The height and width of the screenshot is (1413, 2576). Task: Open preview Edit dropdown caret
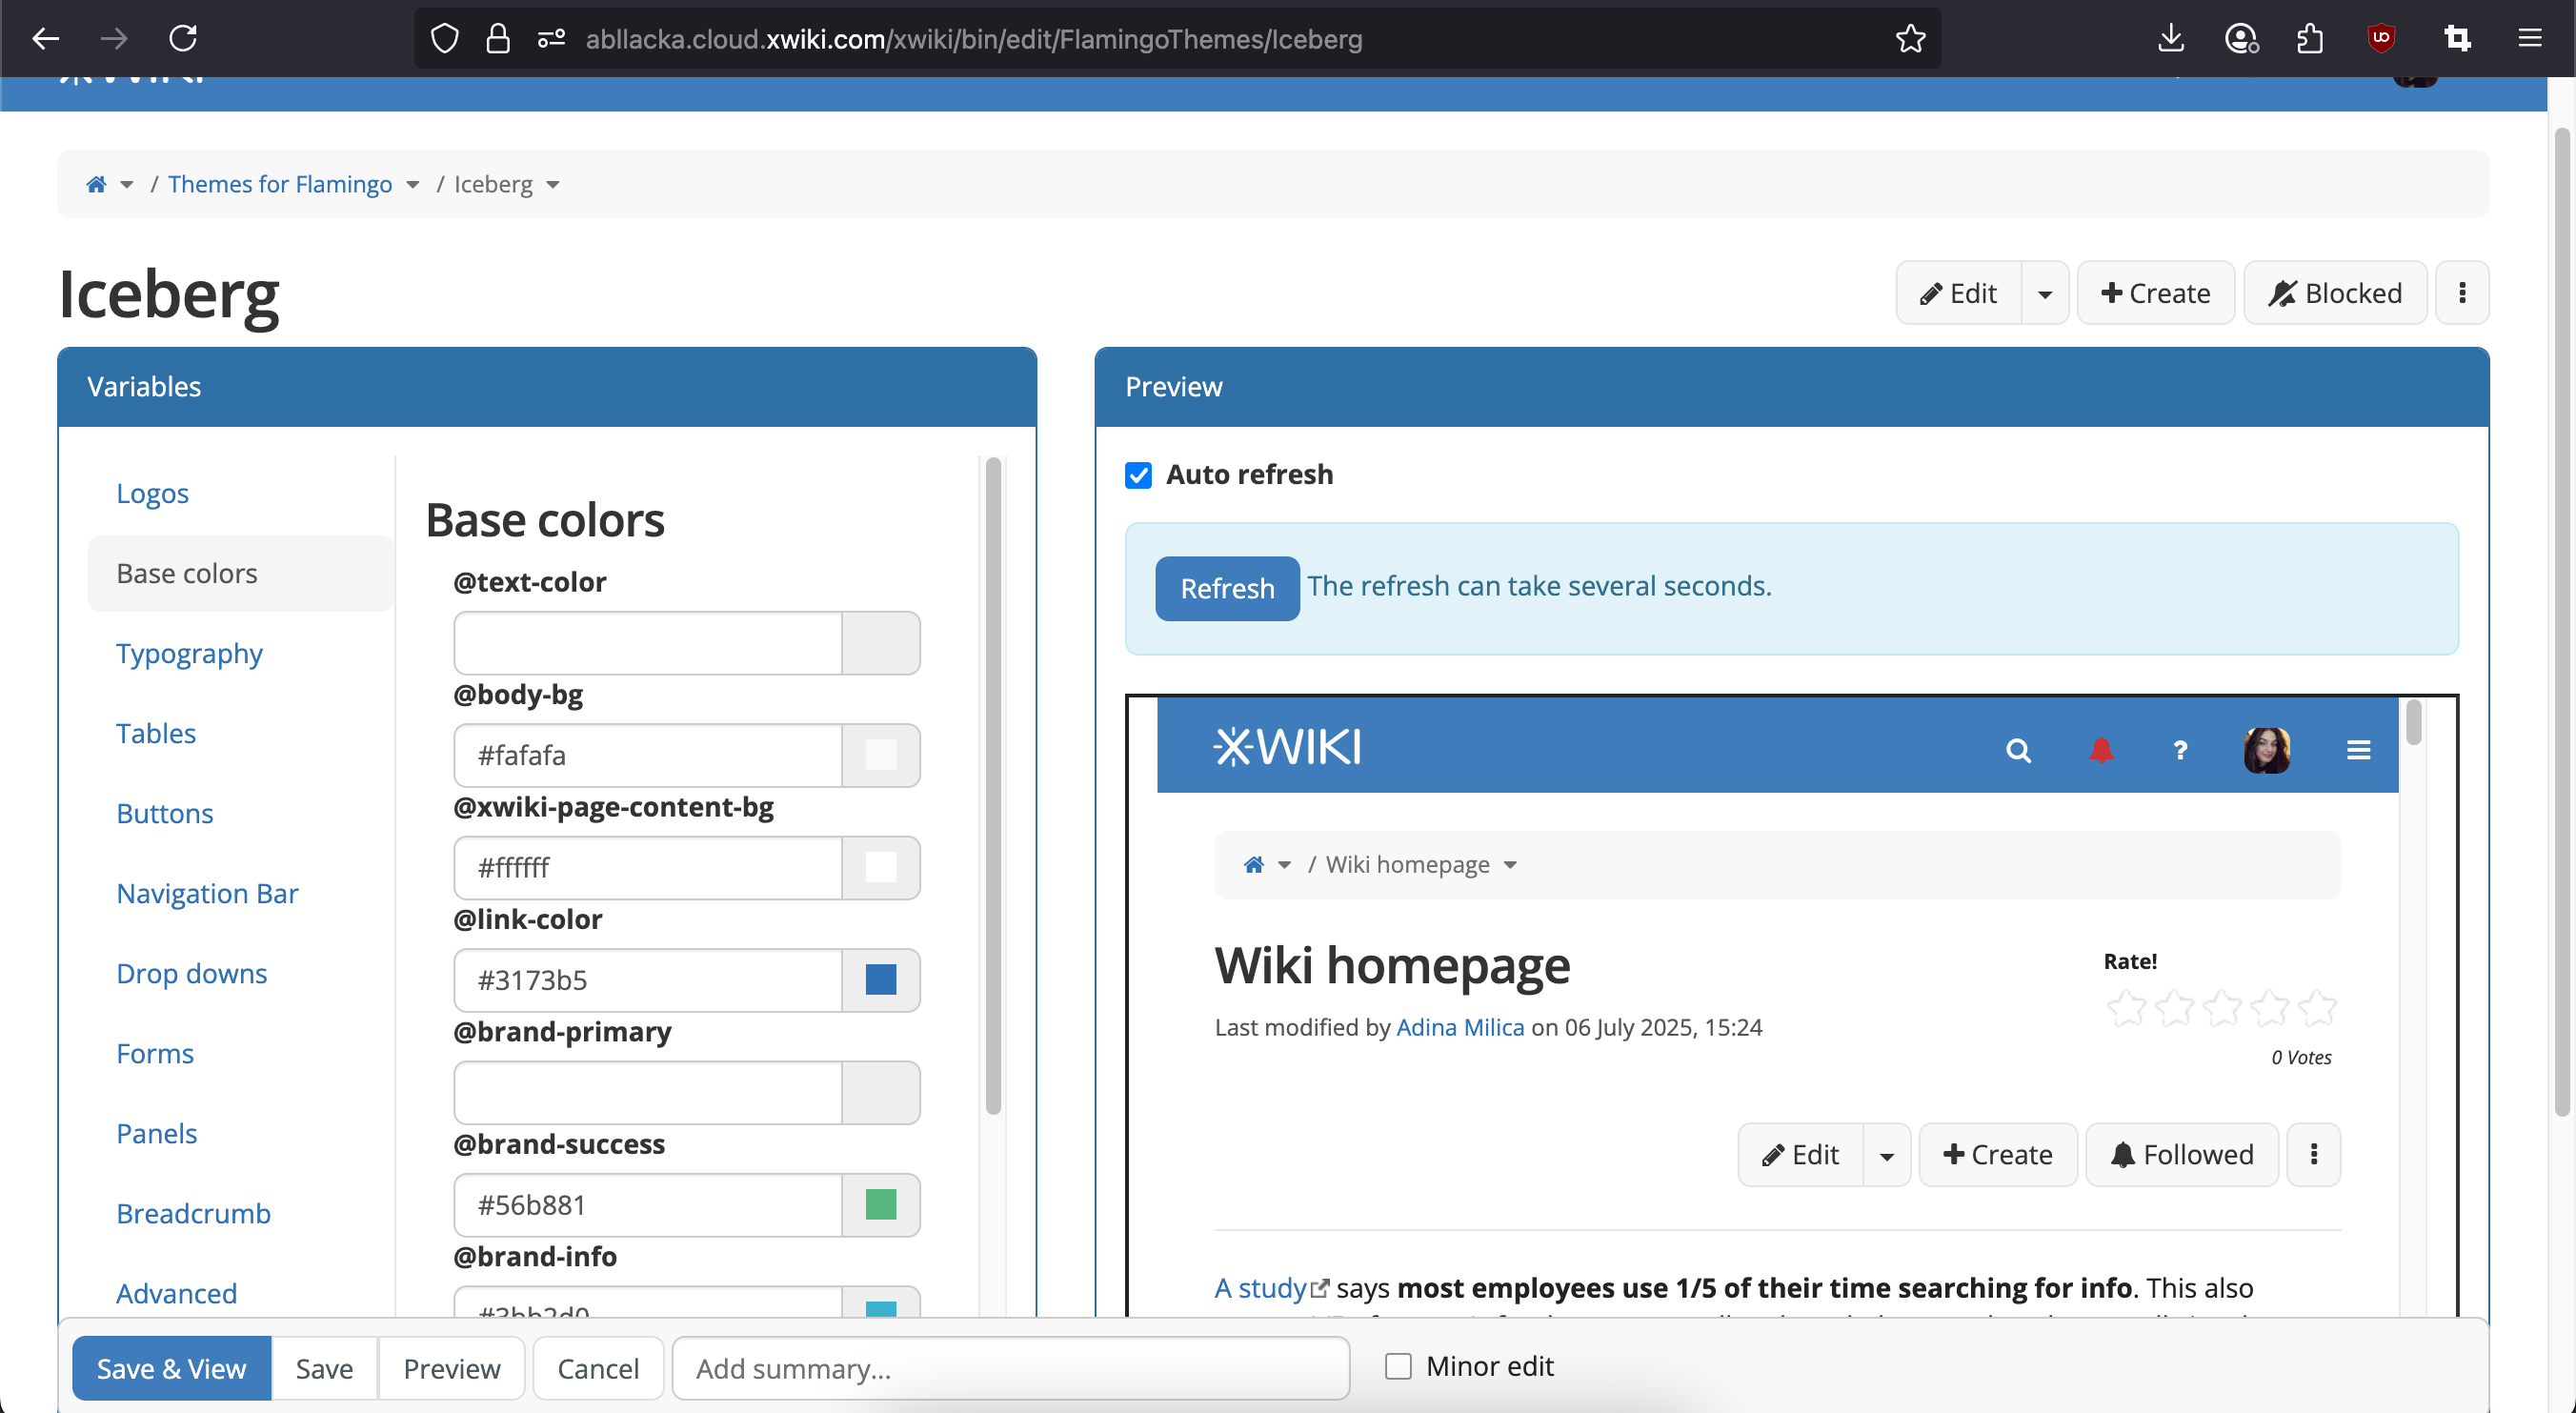coord(1887,1155)
